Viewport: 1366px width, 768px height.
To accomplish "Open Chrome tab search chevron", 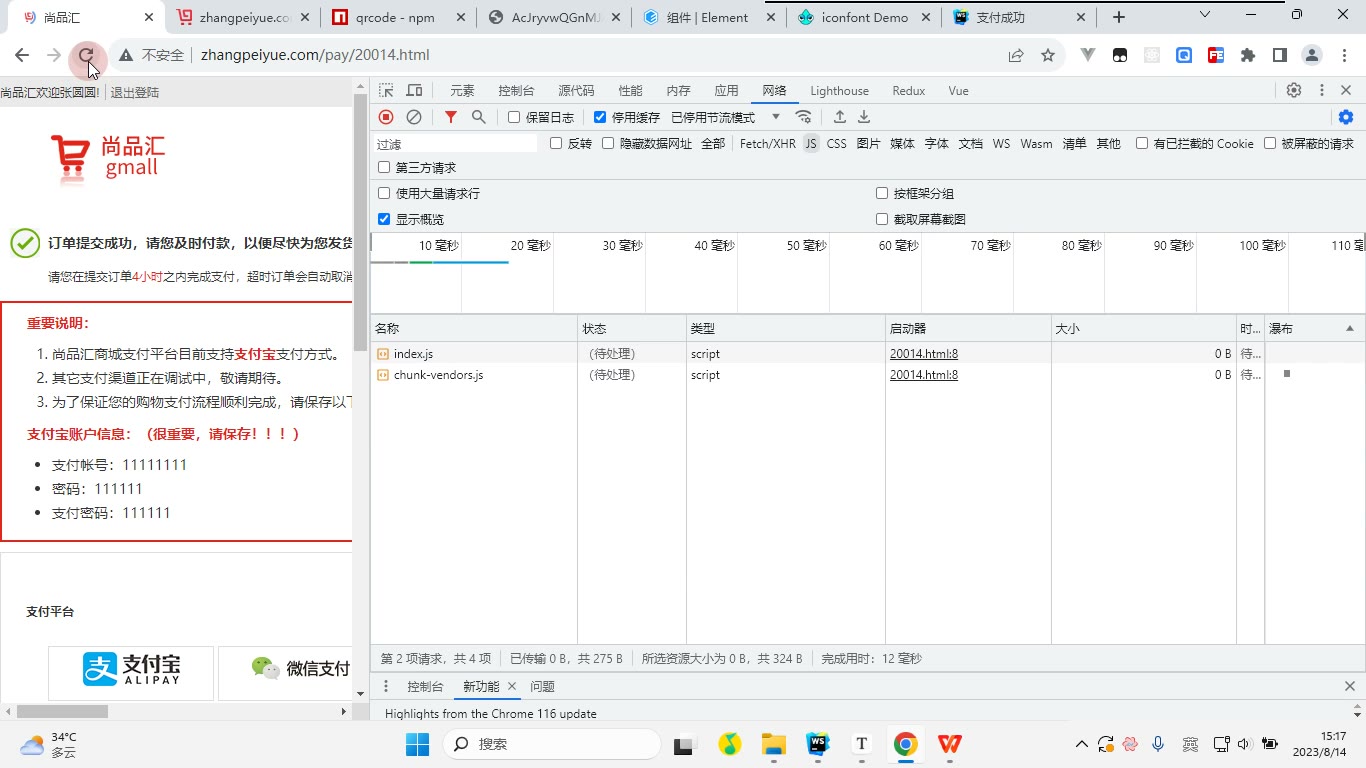I will tap(1205, 15).
